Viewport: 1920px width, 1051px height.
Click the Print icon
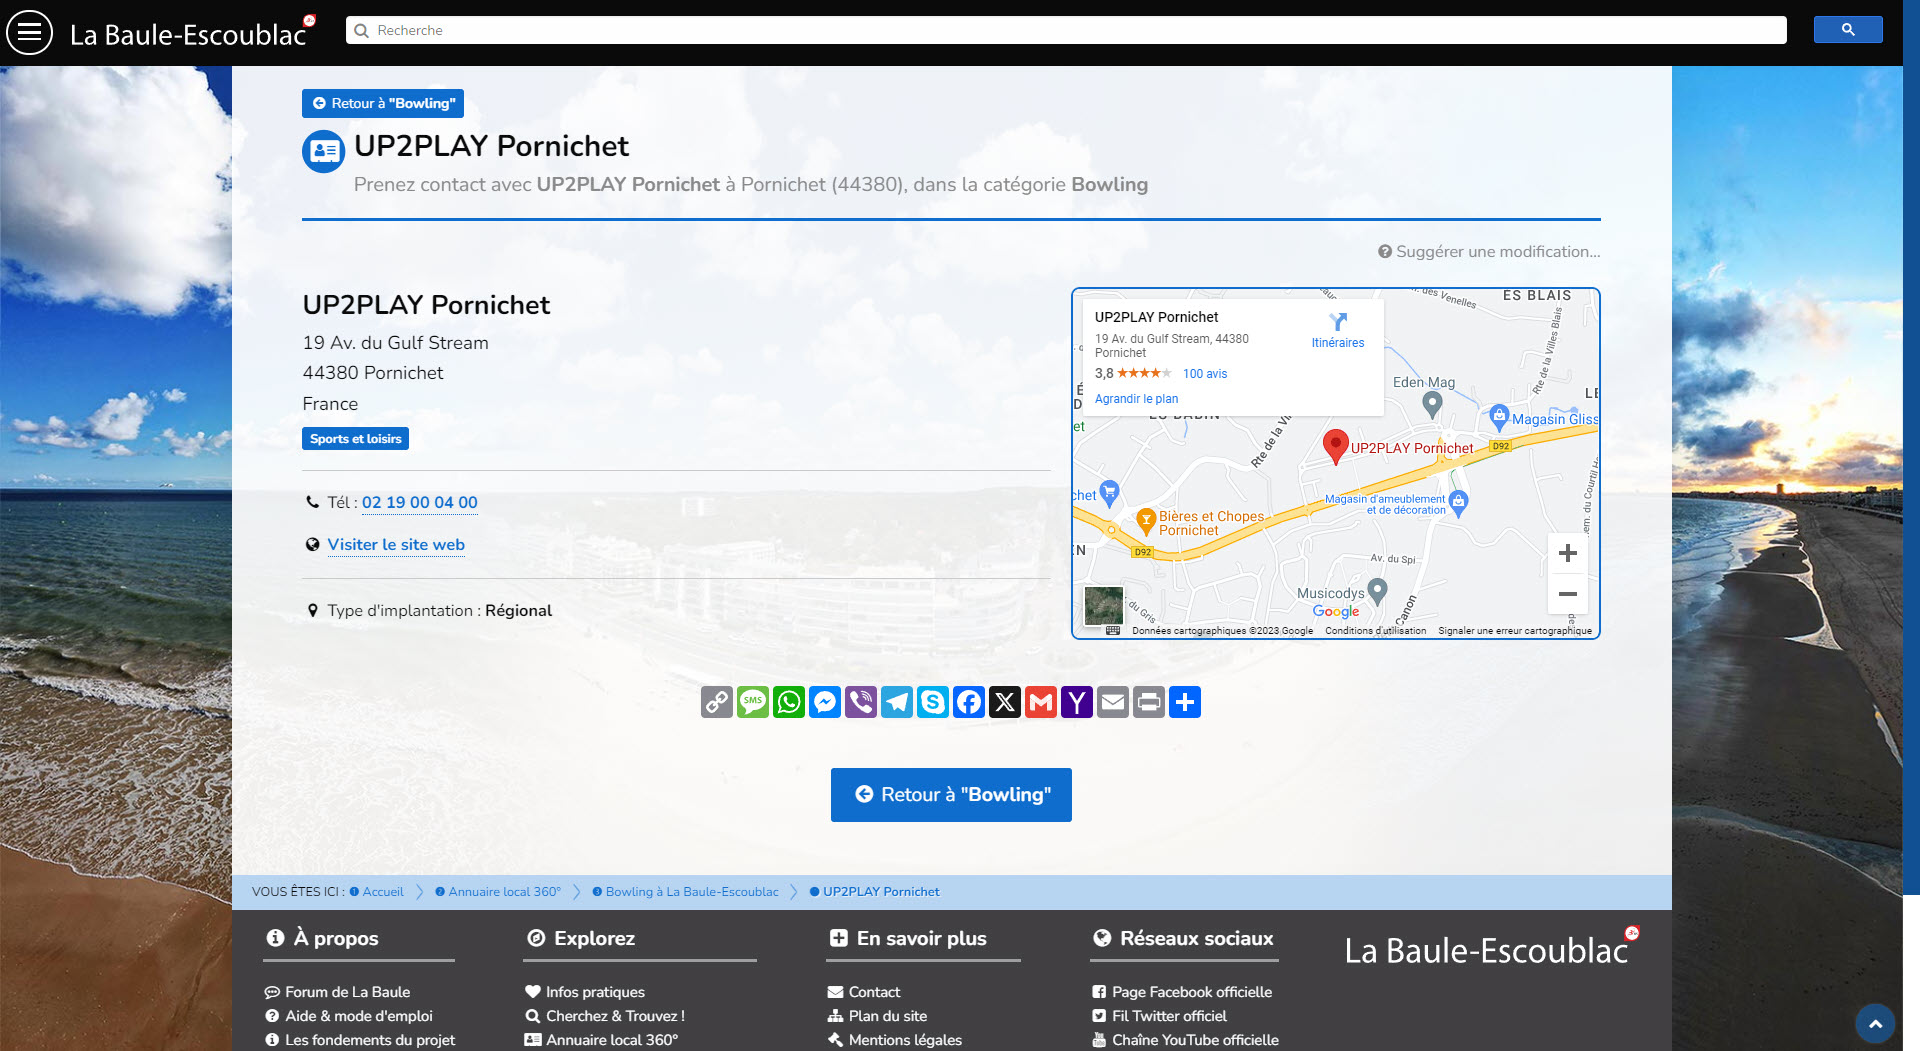(1149, 702)
